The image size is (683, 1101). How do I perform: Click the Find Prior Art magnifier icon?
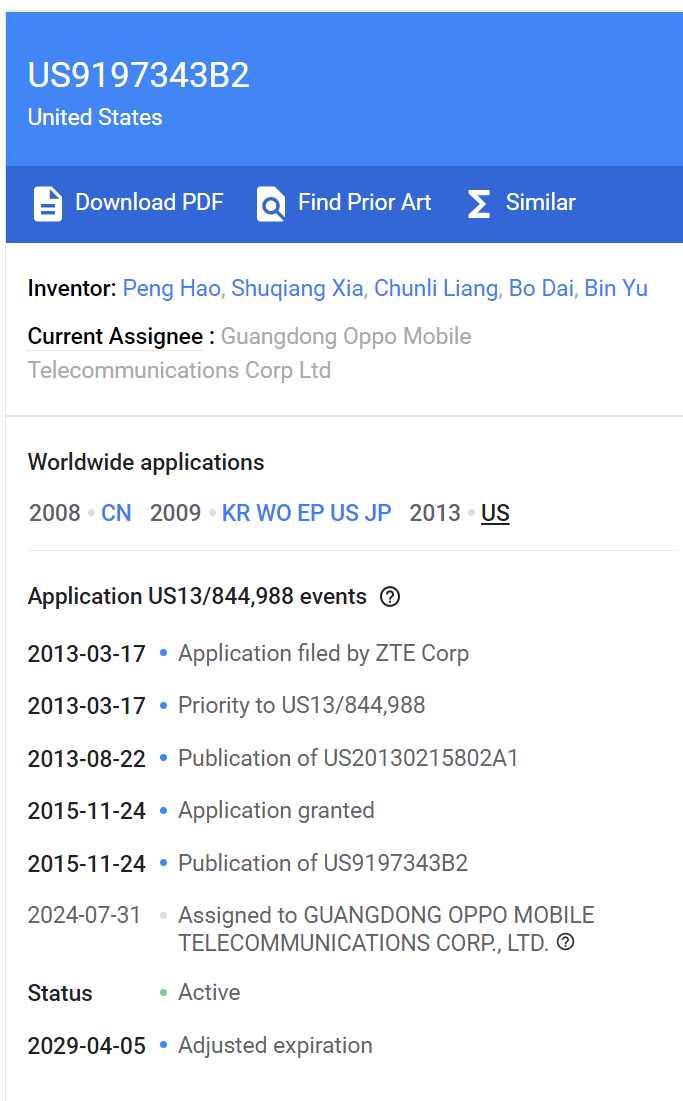click(271, 204)
